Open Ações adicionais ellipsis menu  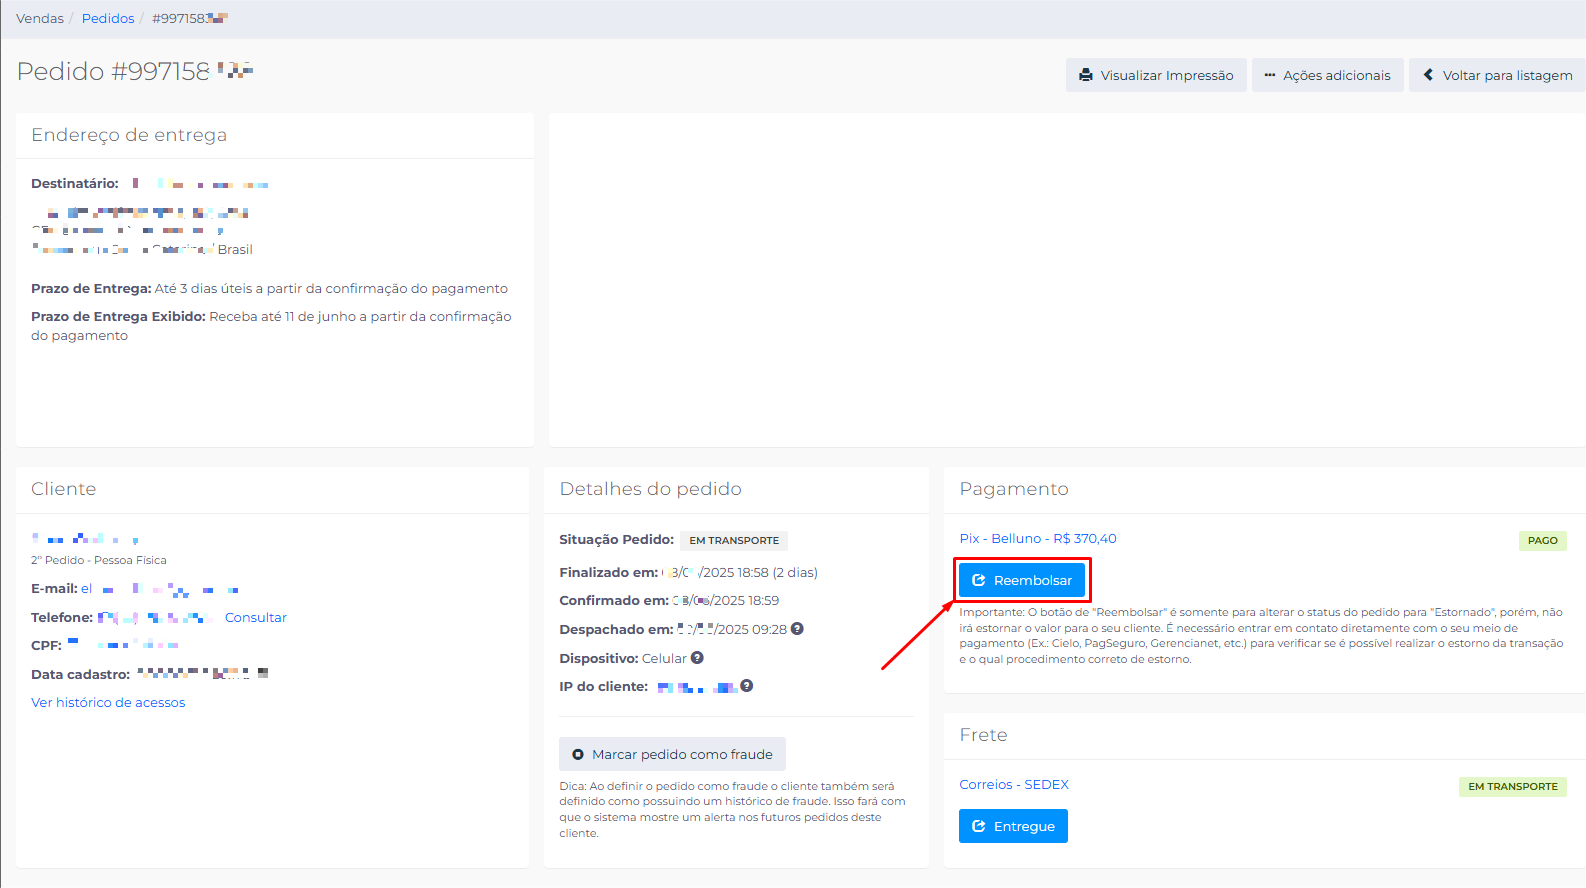click(1270, 75)
